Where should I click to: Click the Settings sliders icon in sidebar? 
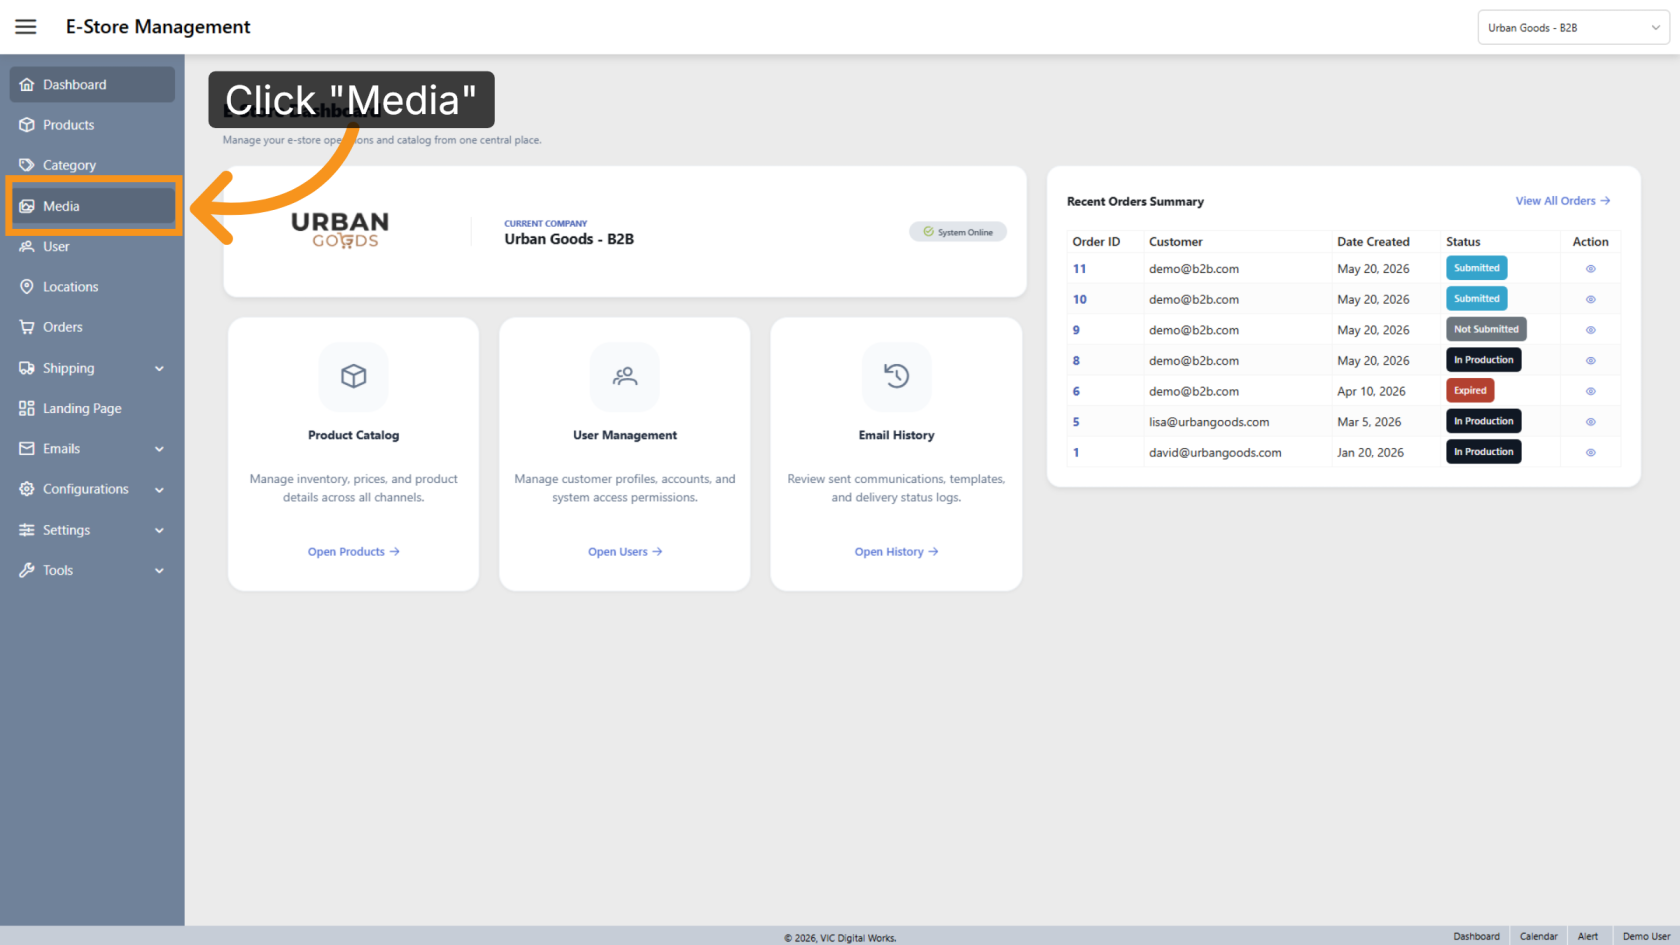tap(27, 530)
